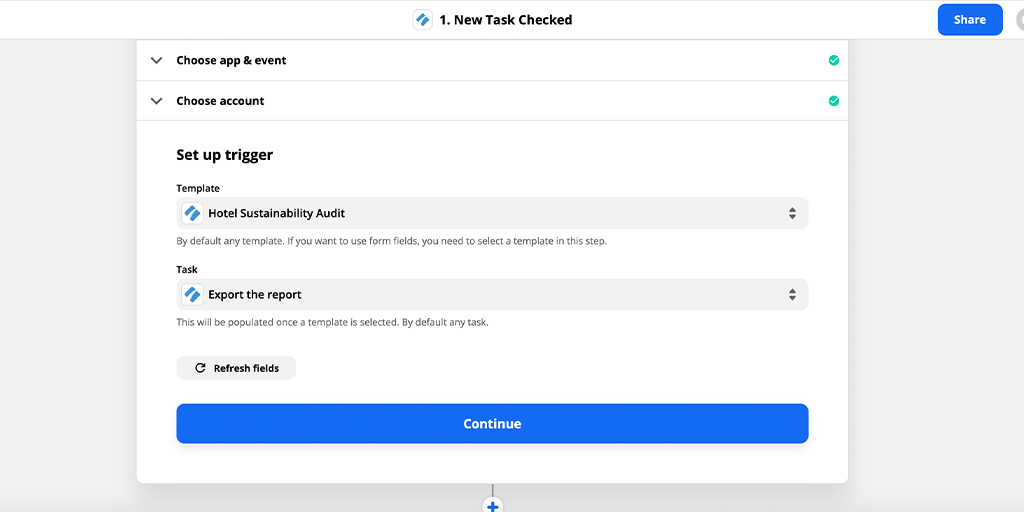This screenshot has width=1024, height=512.
Task: Click the app icon inside the Task field
Action: coord(192,295)
